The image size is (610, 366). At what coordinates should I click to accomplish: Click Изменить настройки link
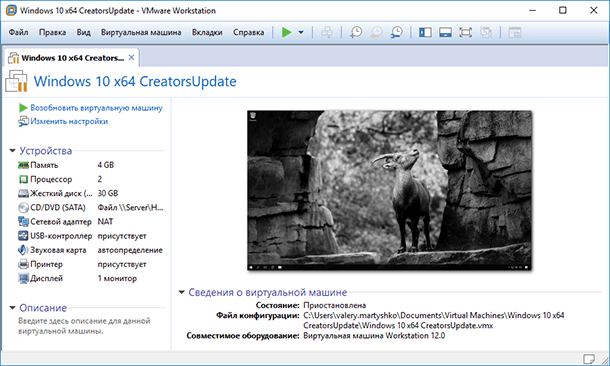[69, 121]
